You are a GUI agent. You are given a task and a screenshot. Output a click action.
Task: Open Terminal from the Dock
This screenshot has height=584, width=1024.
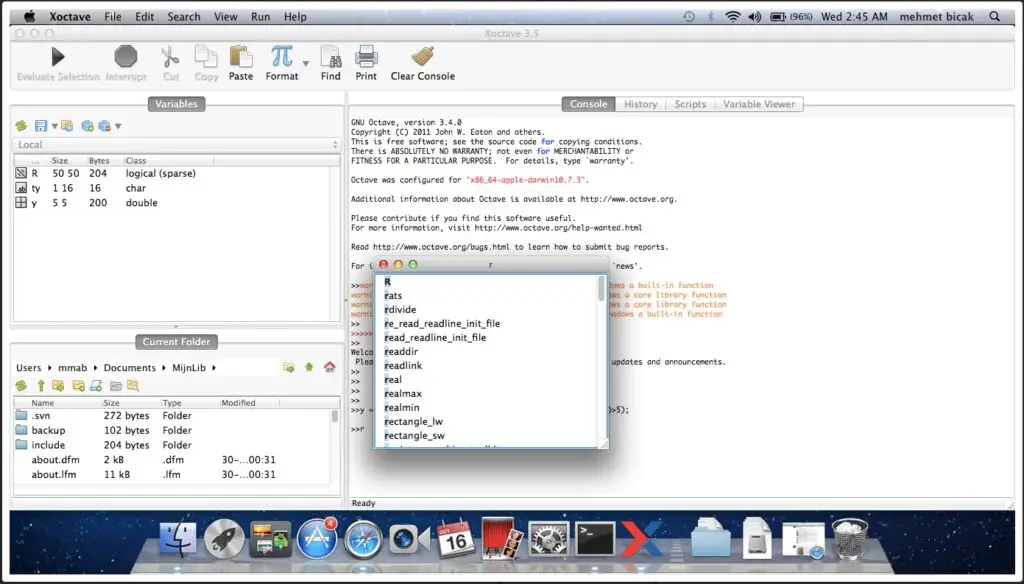click(x=596, y=539)
